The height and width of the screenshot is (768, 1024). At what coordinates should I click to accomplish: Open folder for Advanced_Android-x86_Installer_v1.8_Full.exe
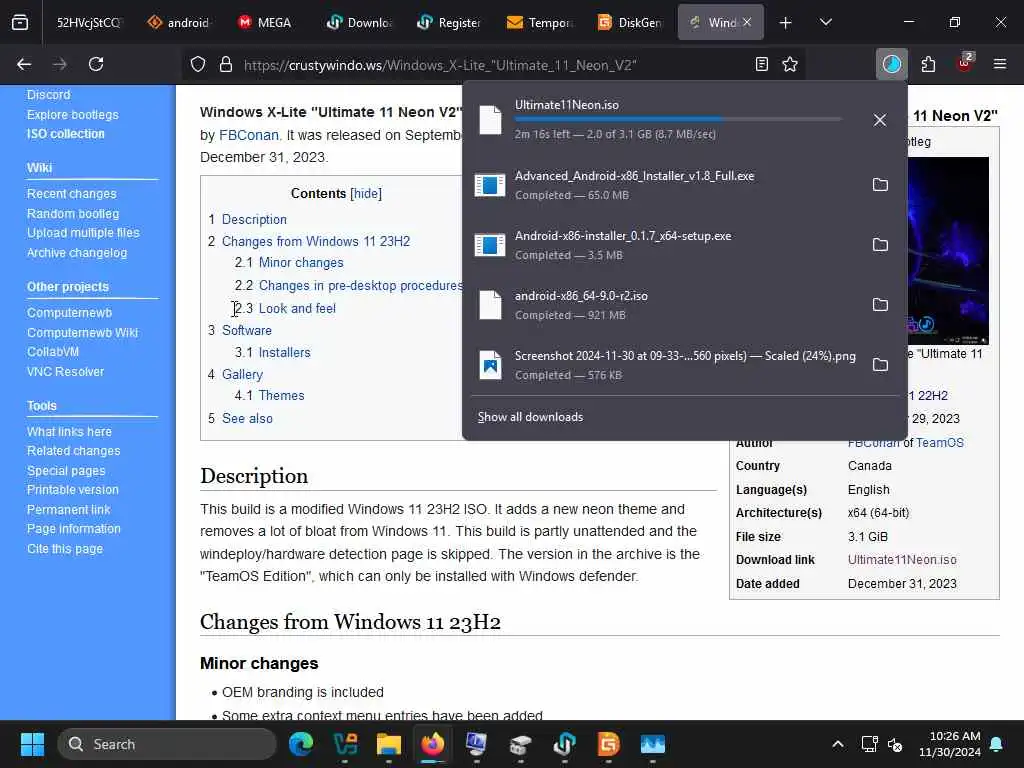pyautogui.click(x=880, y=185)
